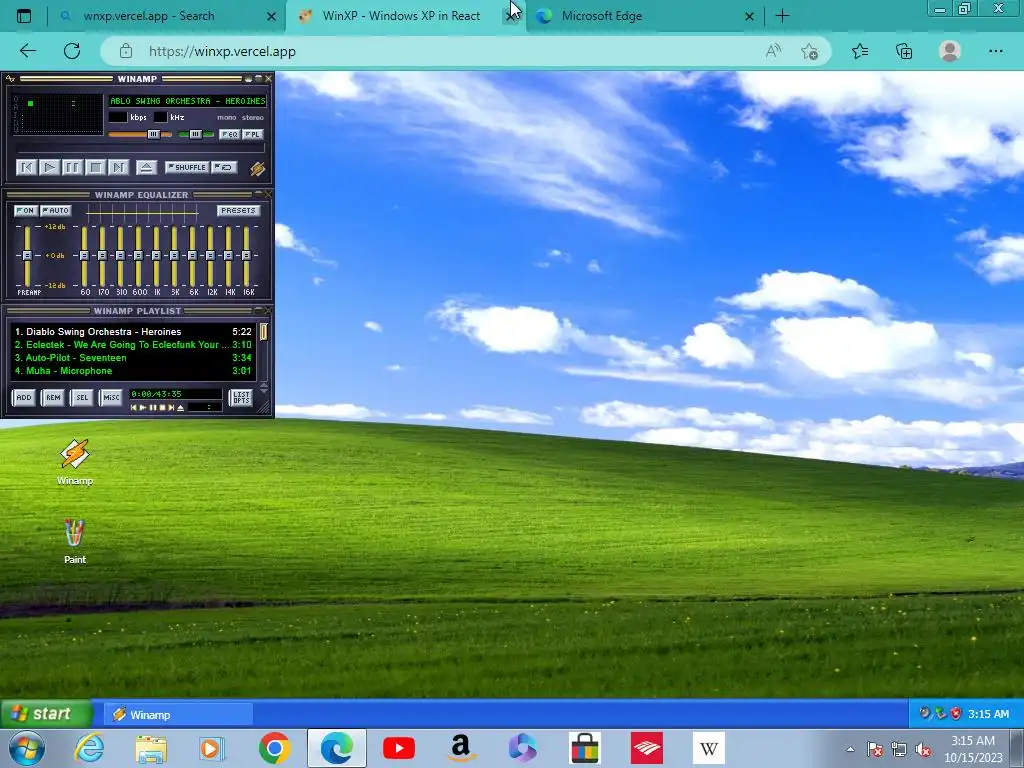
Task: Open Google Chrome from taskbar
Action: point(275,748)
